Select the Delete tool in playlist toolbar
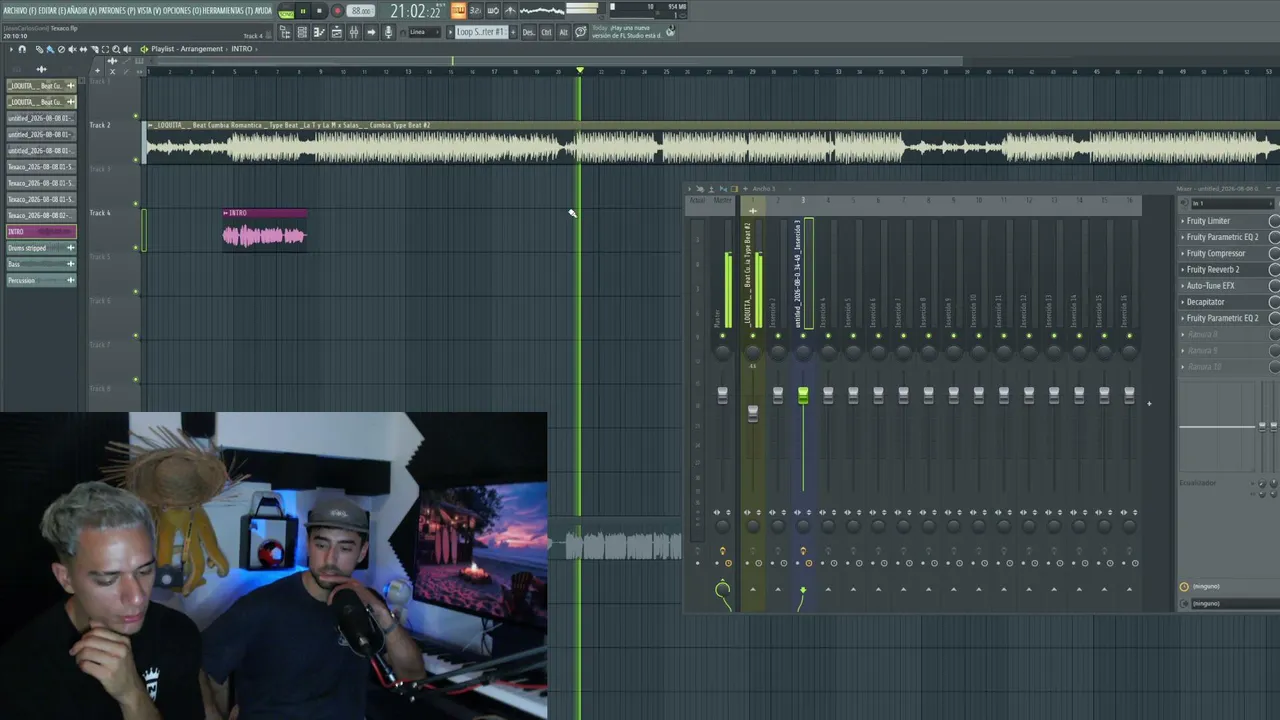 [x=61, y=49]
